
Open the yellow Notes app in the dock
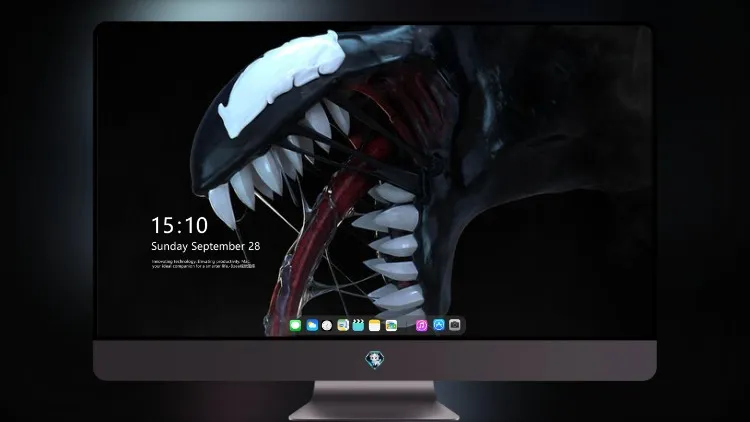tap(375, 326)
